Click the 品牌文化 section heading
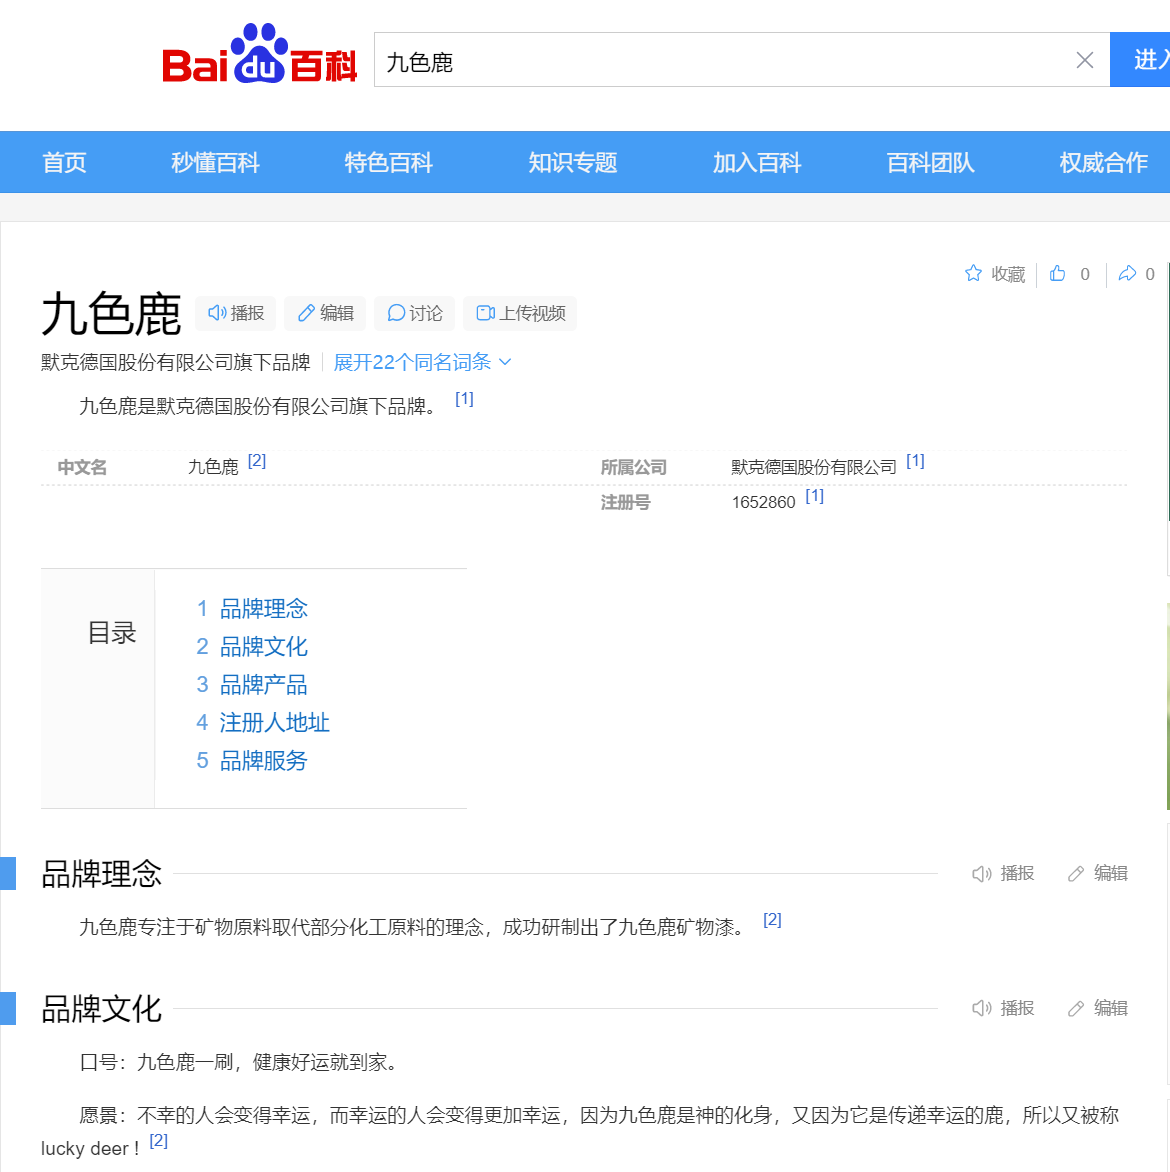1170x1172 pixels. point(101,1009)
